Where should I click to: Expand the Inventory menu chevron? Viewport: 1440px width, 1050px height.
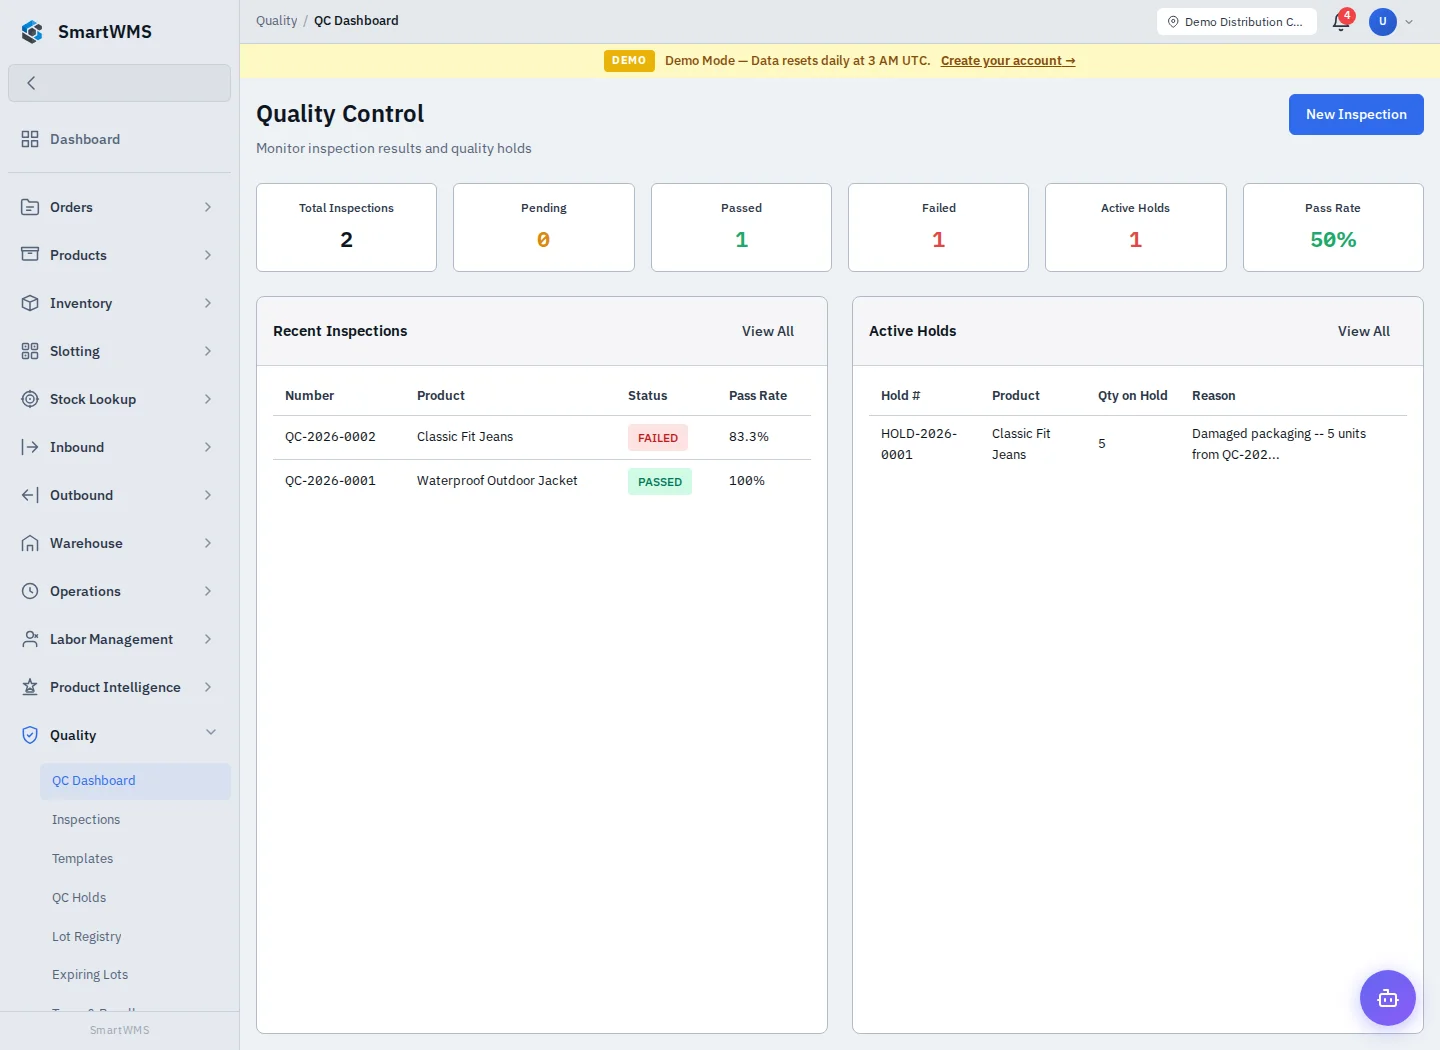click(x=208, y=303)
